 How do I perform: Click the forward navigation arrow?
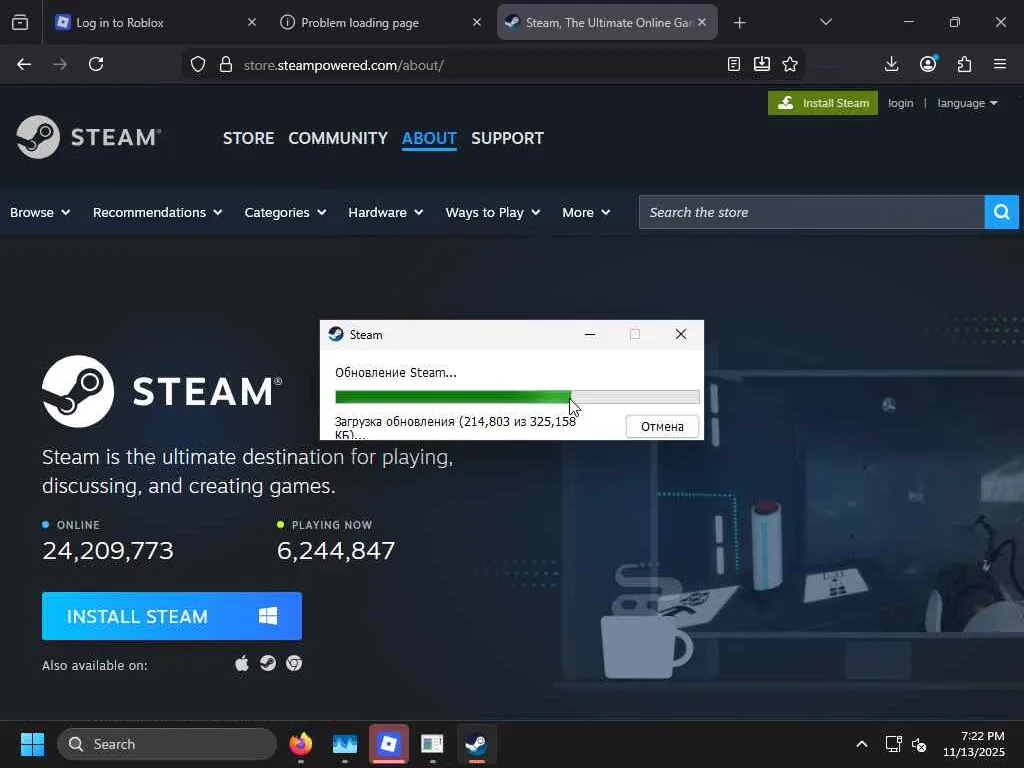59,64
